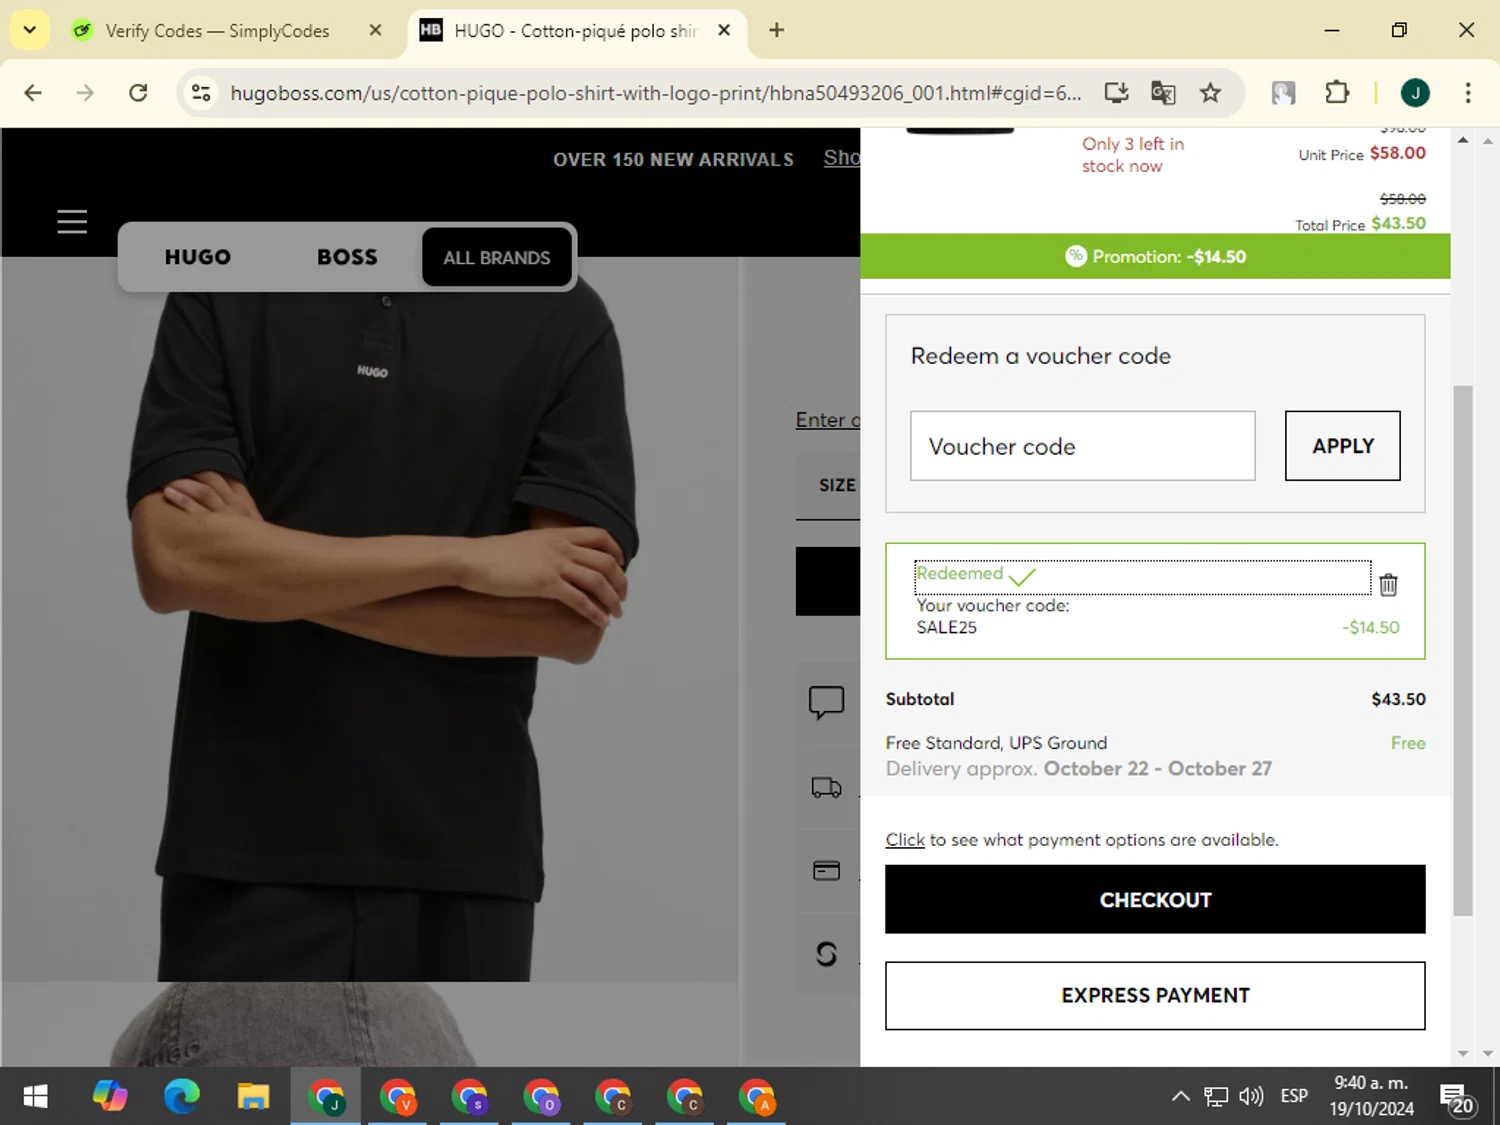This screenshot has width=1500, height=1125.
Task: Click the extension icon beside Extensions puzzle
Action: tap(1283, 93)
